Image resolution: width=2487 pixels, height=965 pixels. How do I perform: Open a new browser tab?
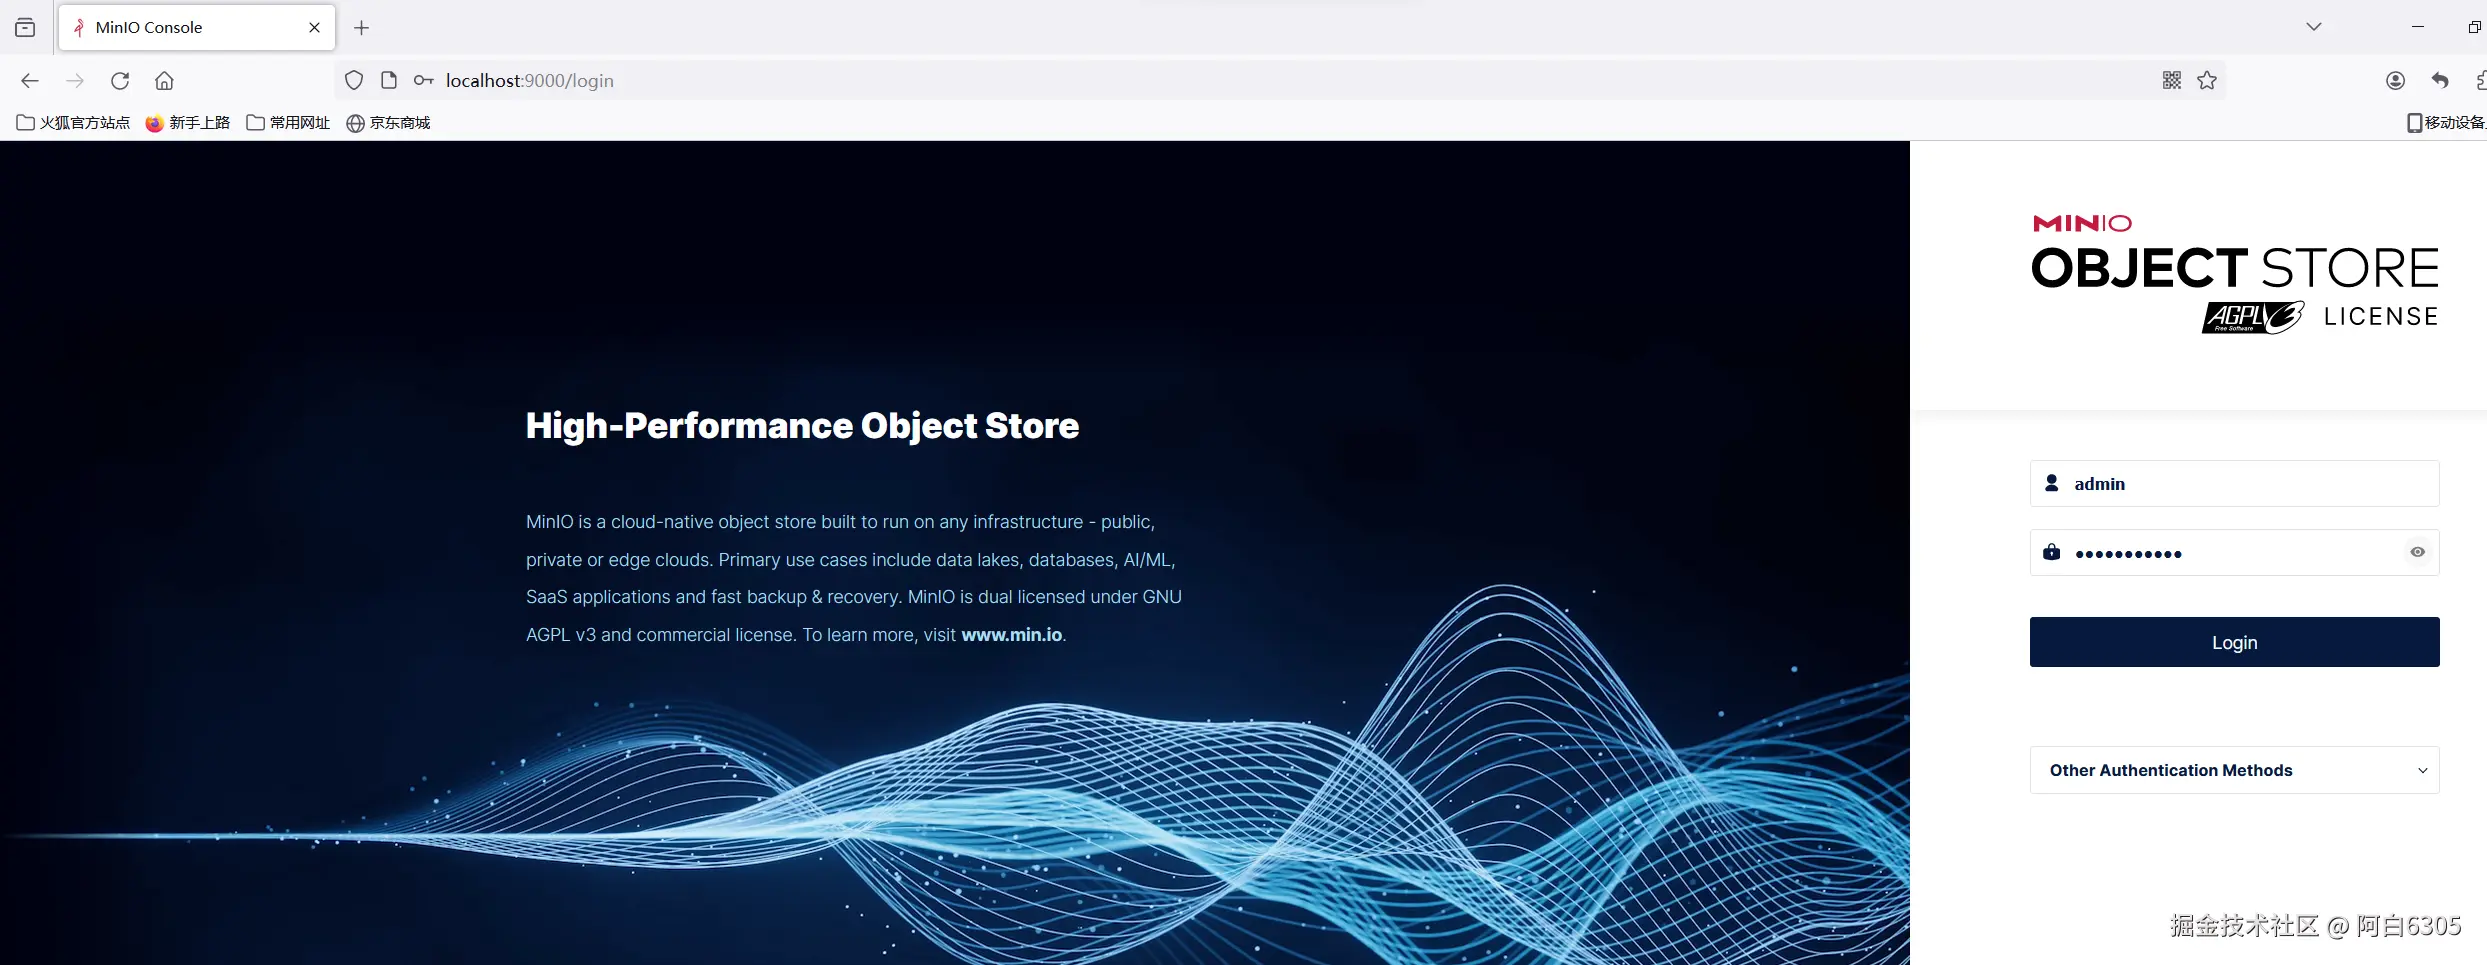362,28
